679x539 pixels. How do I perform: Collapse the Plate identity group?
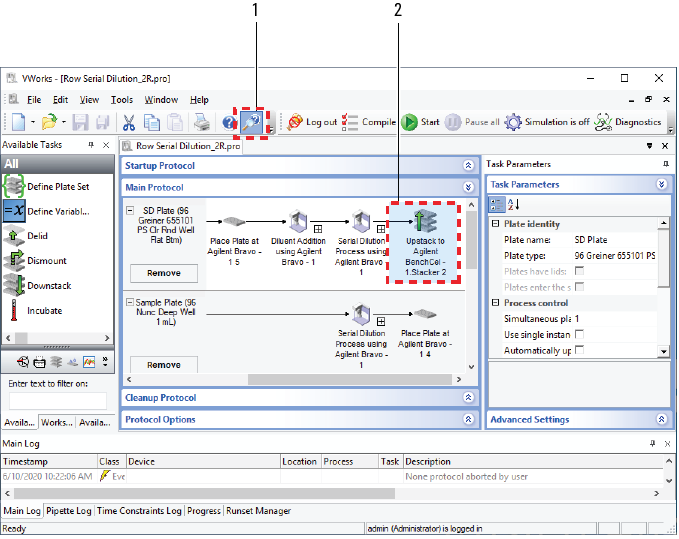pos(495,224)
